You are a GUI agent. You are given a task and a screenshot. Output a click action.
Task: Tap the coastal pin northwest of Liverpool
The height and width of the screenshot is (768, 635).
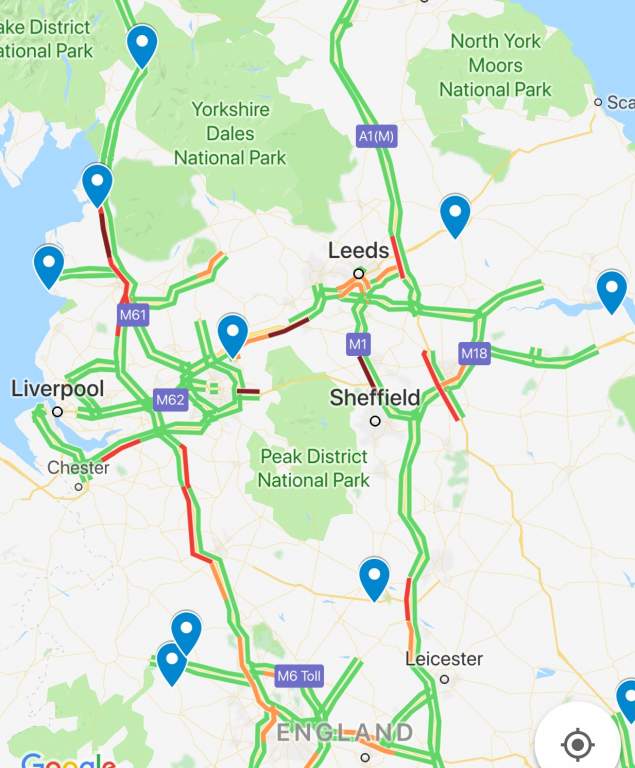tap(49, 267)
